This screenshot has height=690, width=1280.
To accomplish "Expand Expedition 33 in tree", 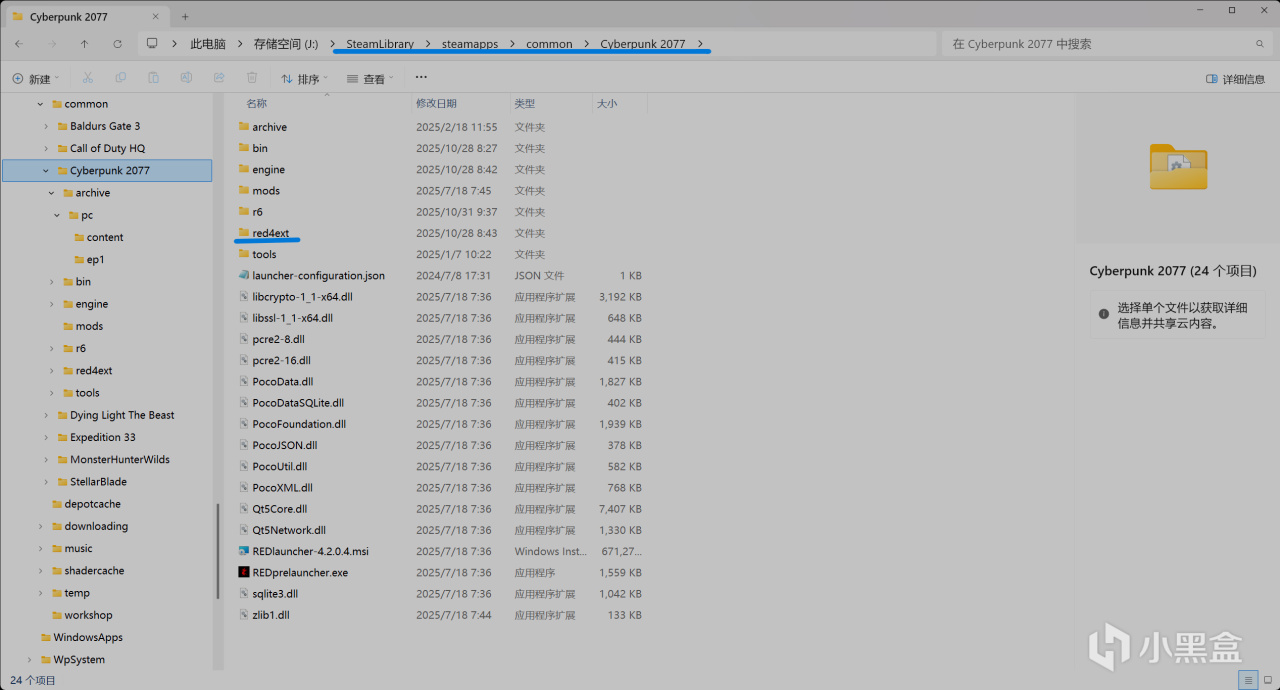I will [x=46, y=437].
